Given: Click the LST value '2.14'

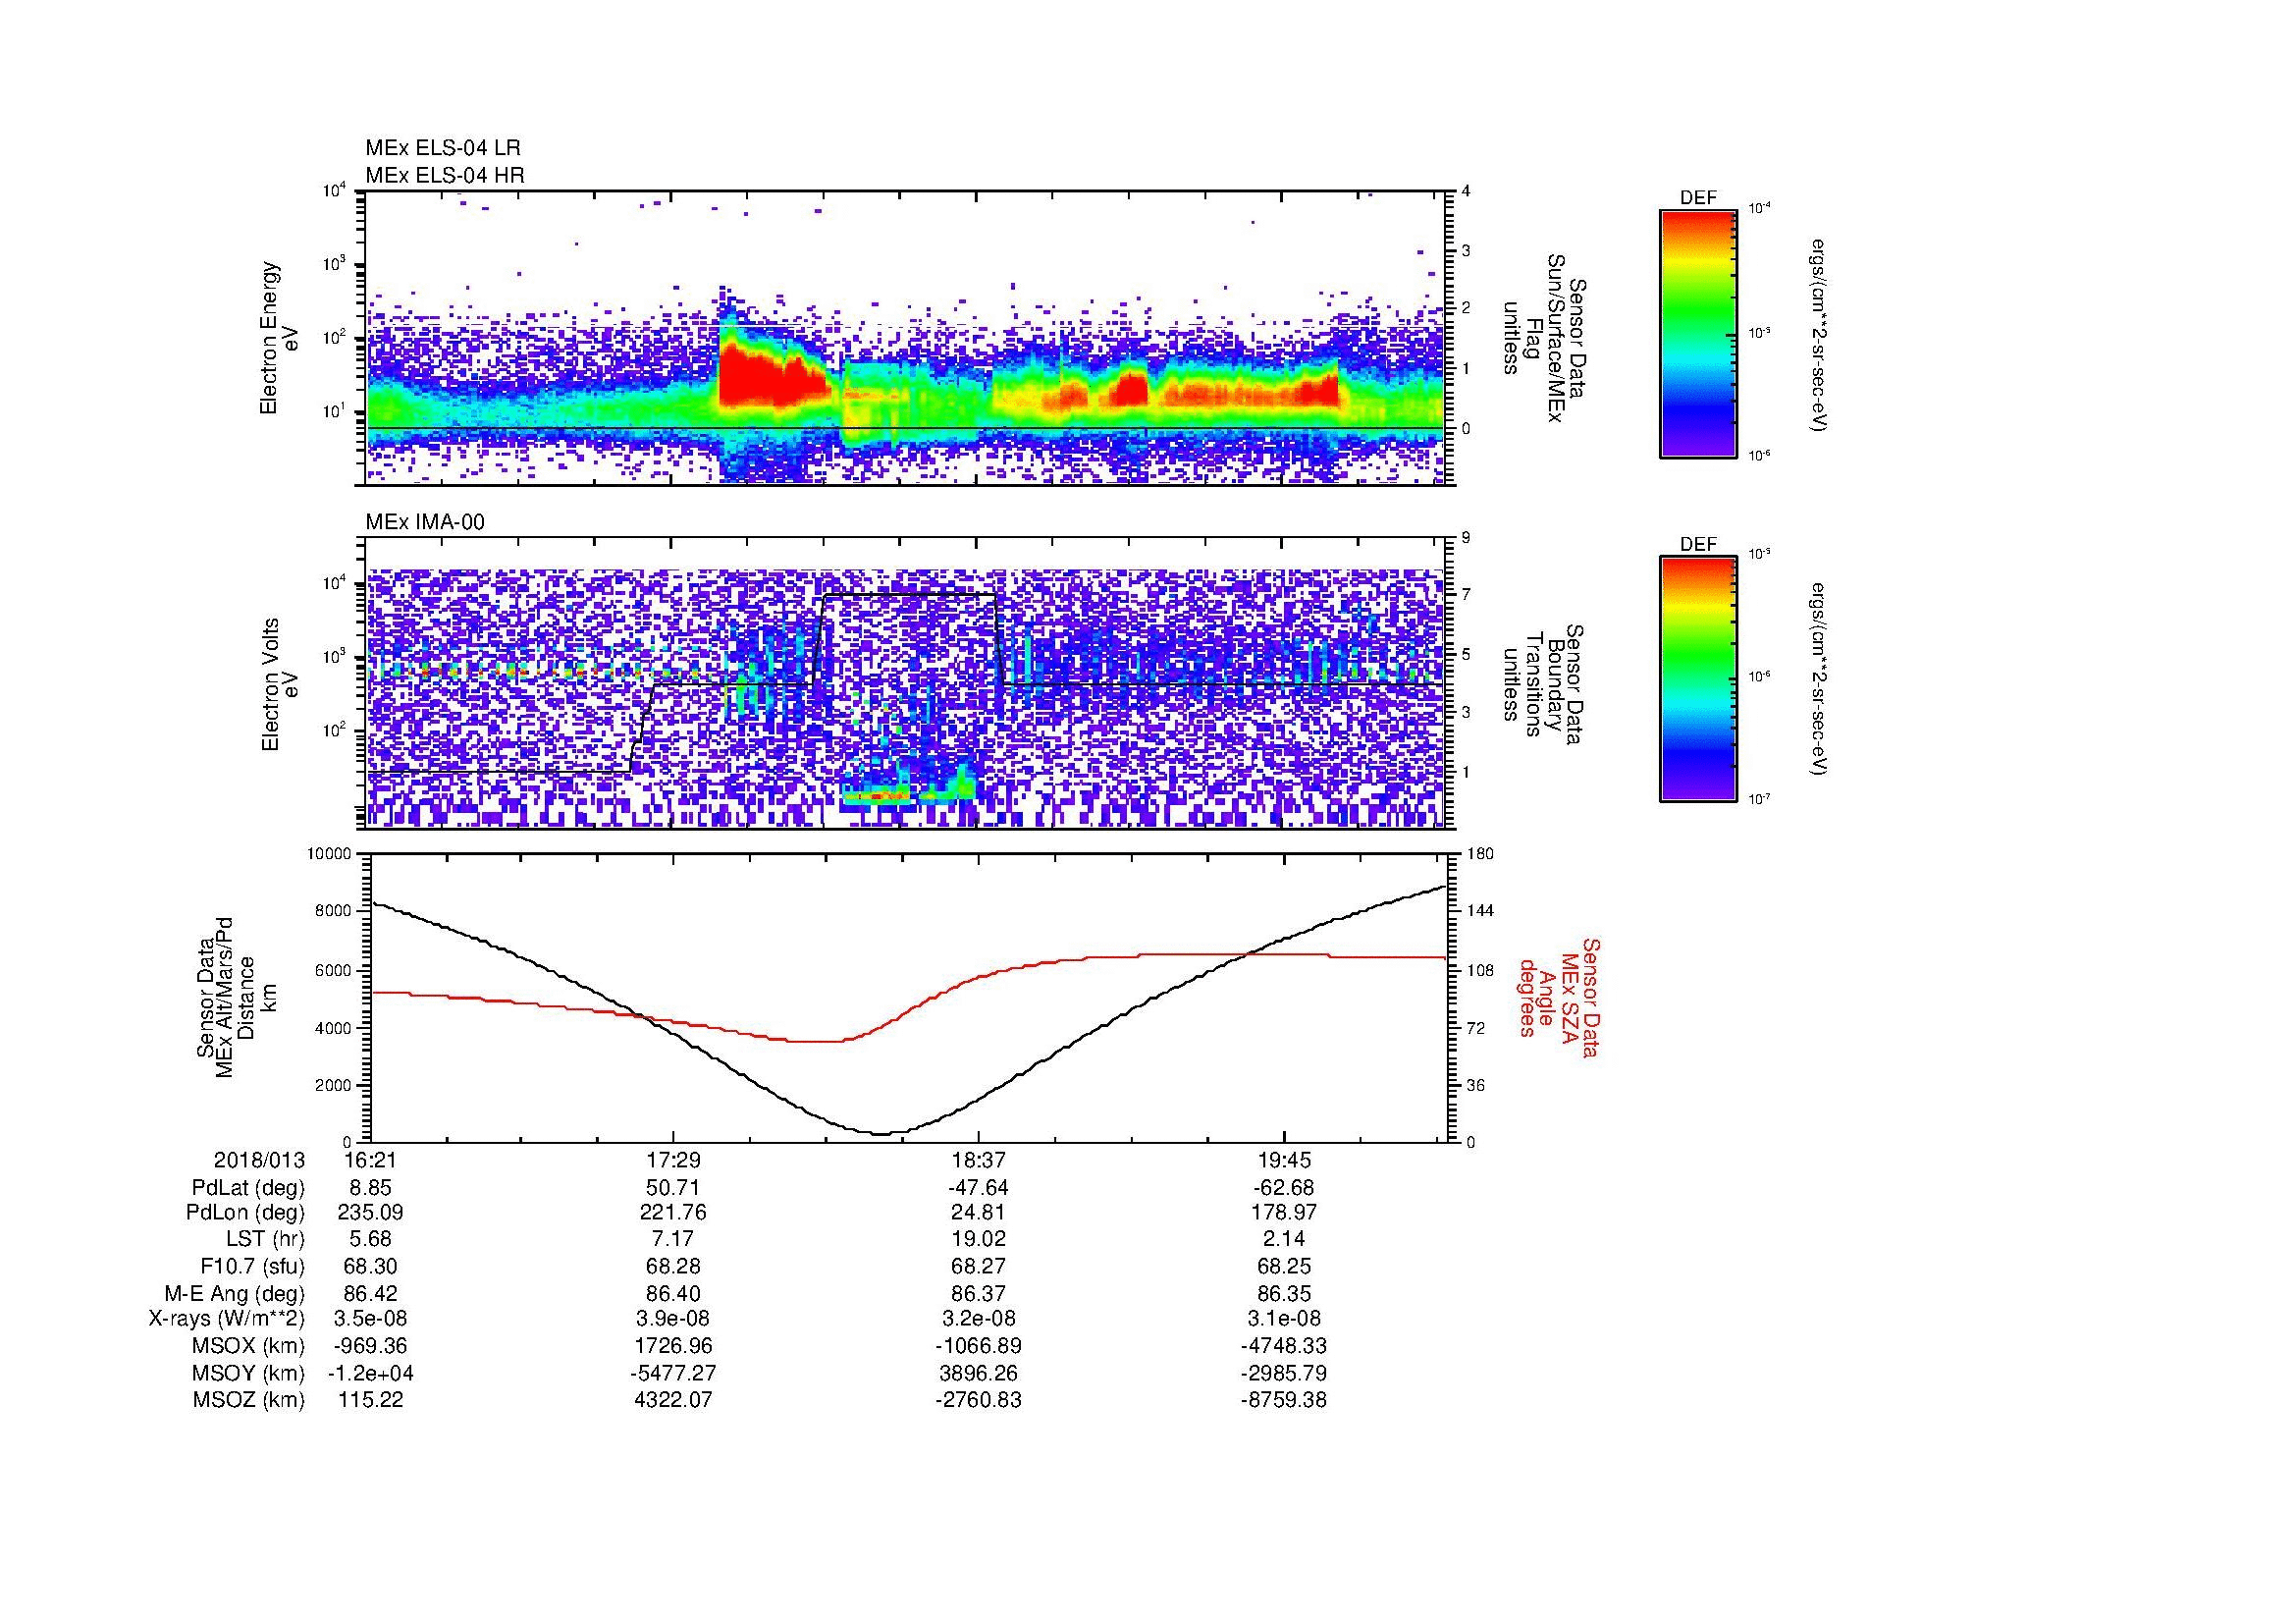Looking at the screenshot, I should tap(1283, 1239).
